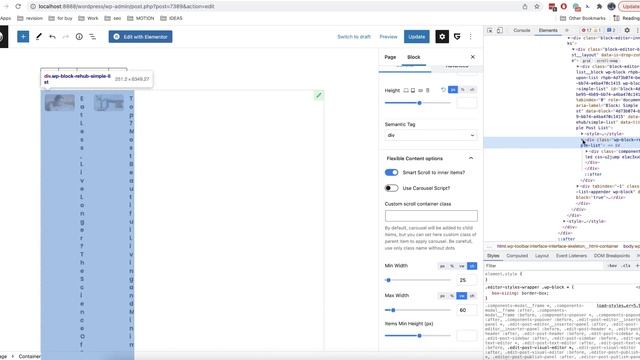Collapse the selected wp-block-rehub div node
640x360 pixels.
coord(582,140)
